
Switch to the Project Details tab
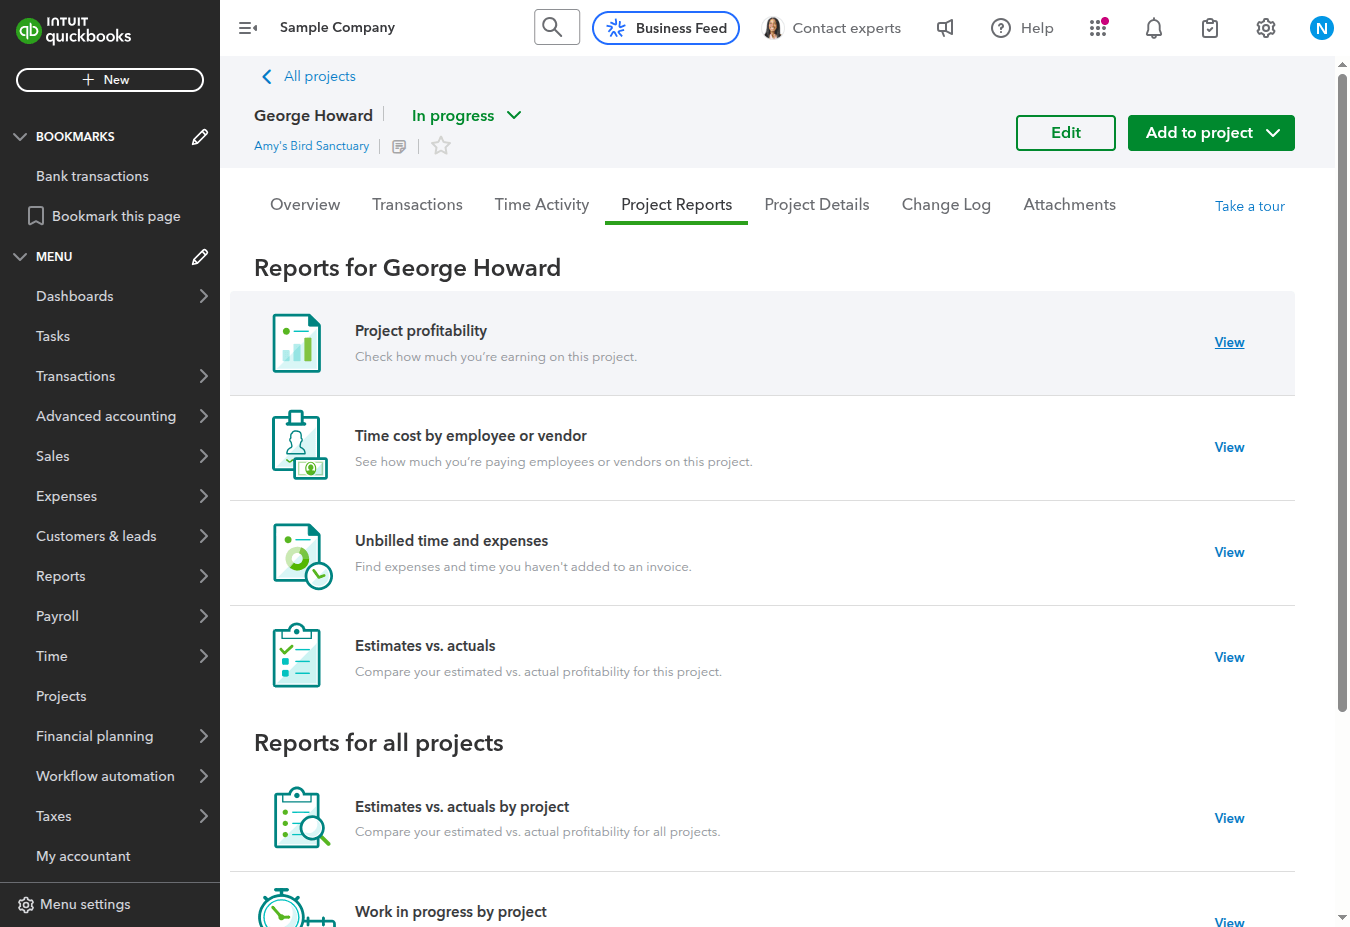817,204
